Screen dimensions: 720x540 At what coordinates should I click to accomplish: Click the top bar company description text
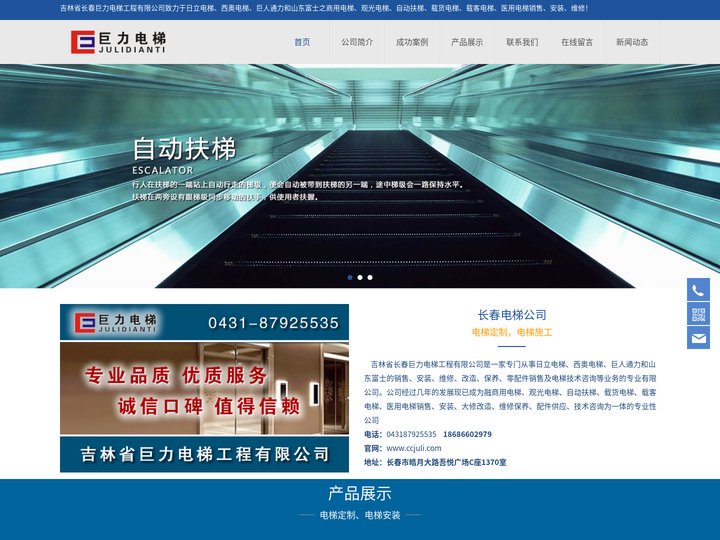[x=324, y=8]
